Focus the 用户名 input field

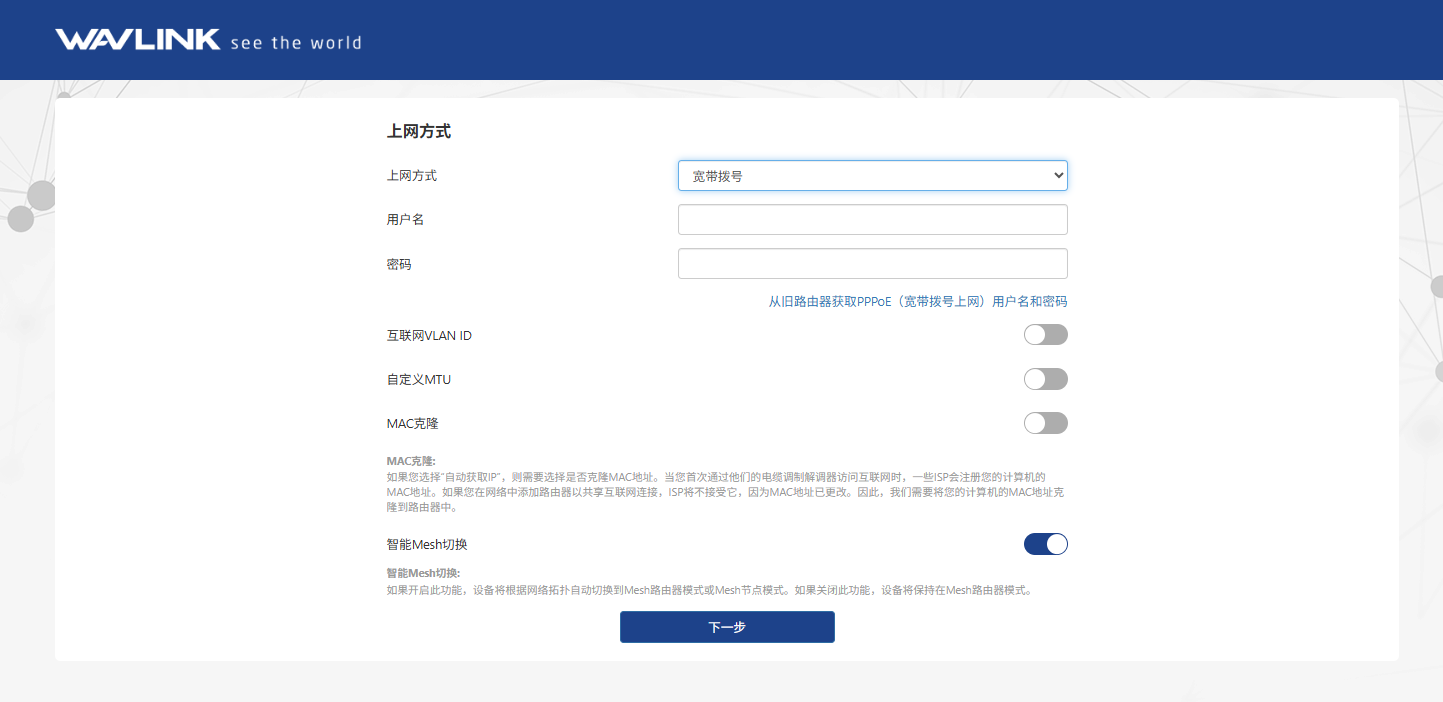click(x=872, y=220)
